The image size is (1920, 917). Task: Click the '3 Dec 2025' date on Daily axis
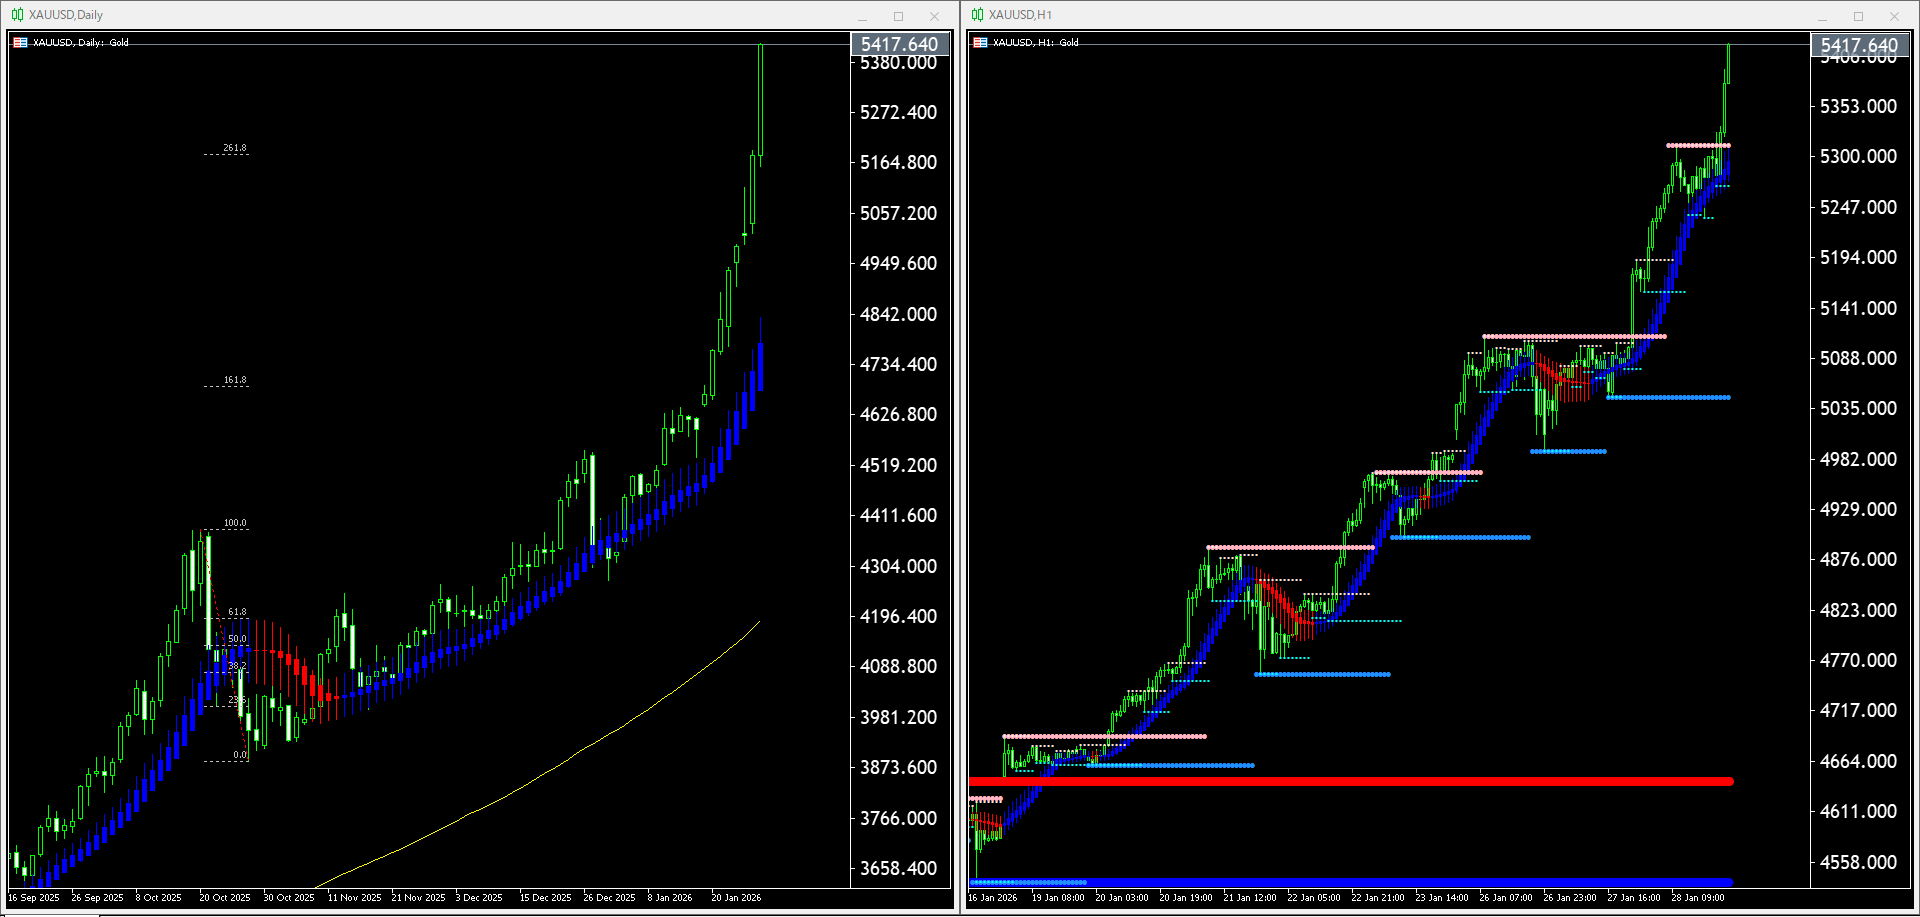(479, 898)
